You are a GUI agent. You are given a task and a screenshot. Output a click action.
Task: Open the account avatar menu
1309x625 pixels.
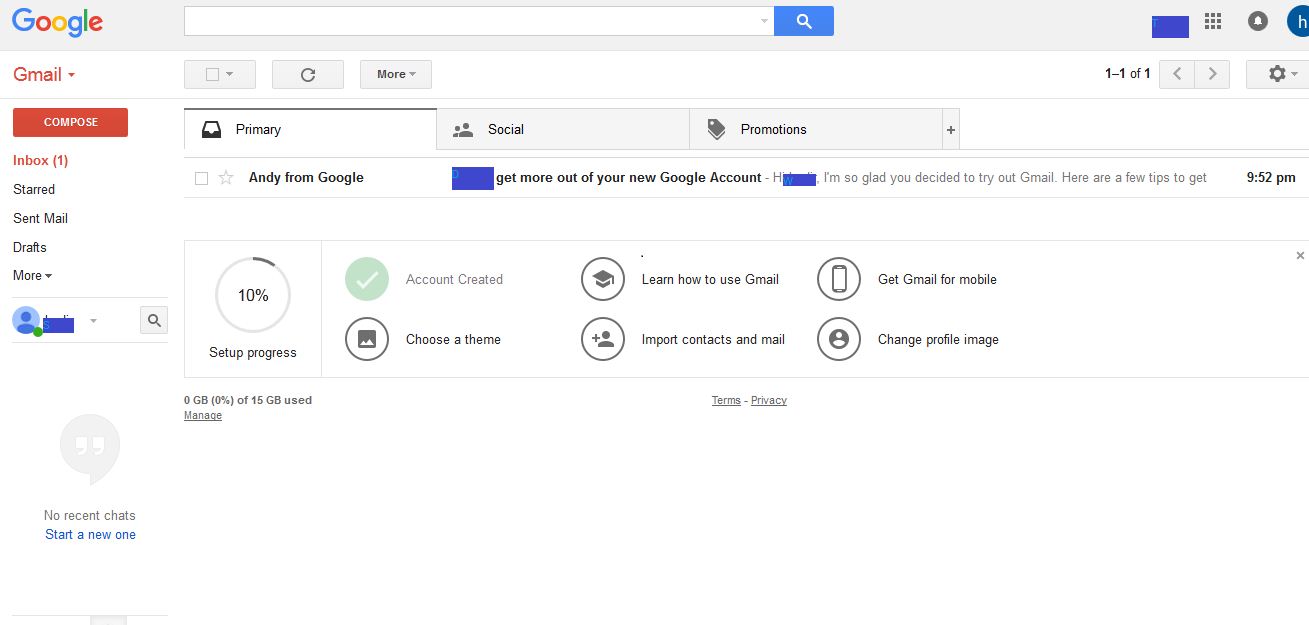[x=1298, y=21]
